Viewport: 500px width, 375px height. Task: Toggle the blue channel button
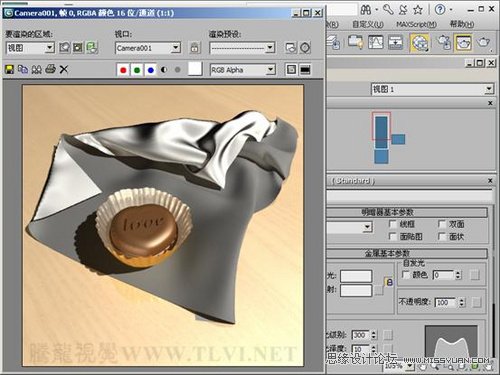[151, 70]
